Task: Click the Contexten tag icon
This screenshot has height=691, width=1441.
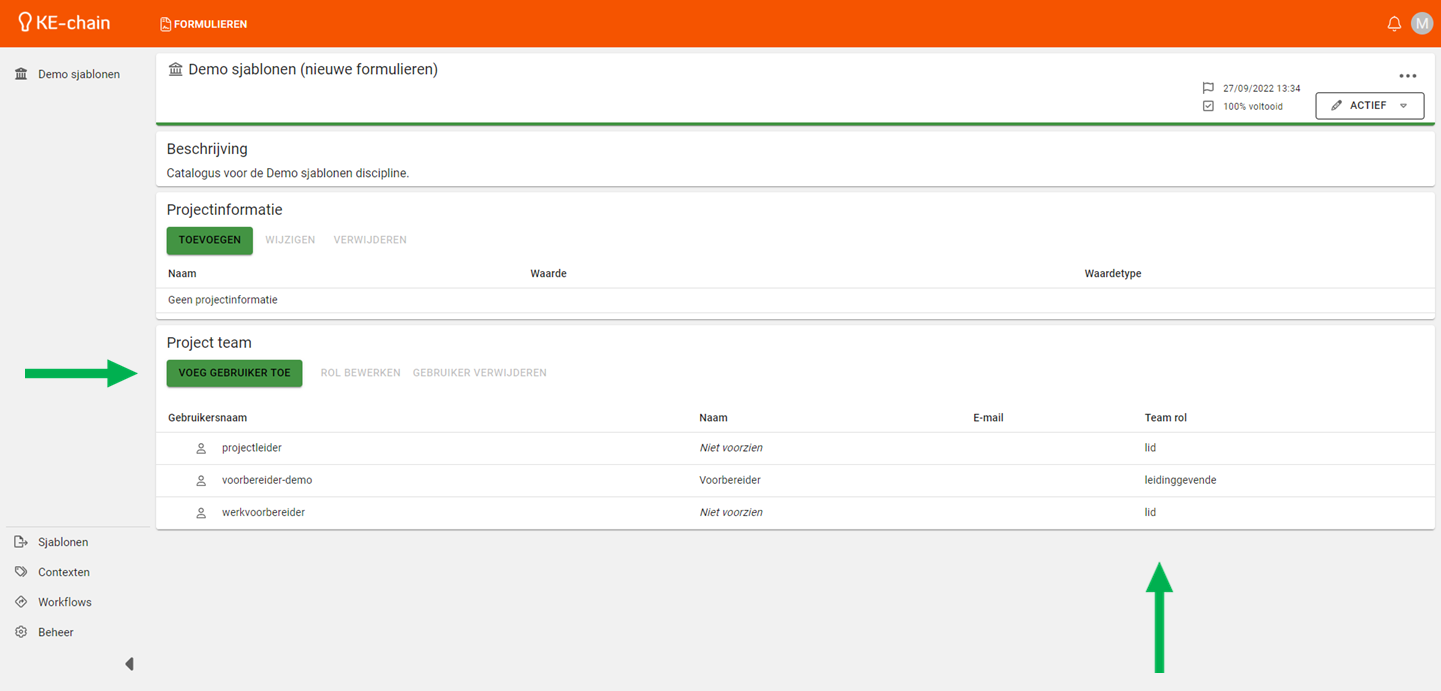Action: [x=21, y=572]
